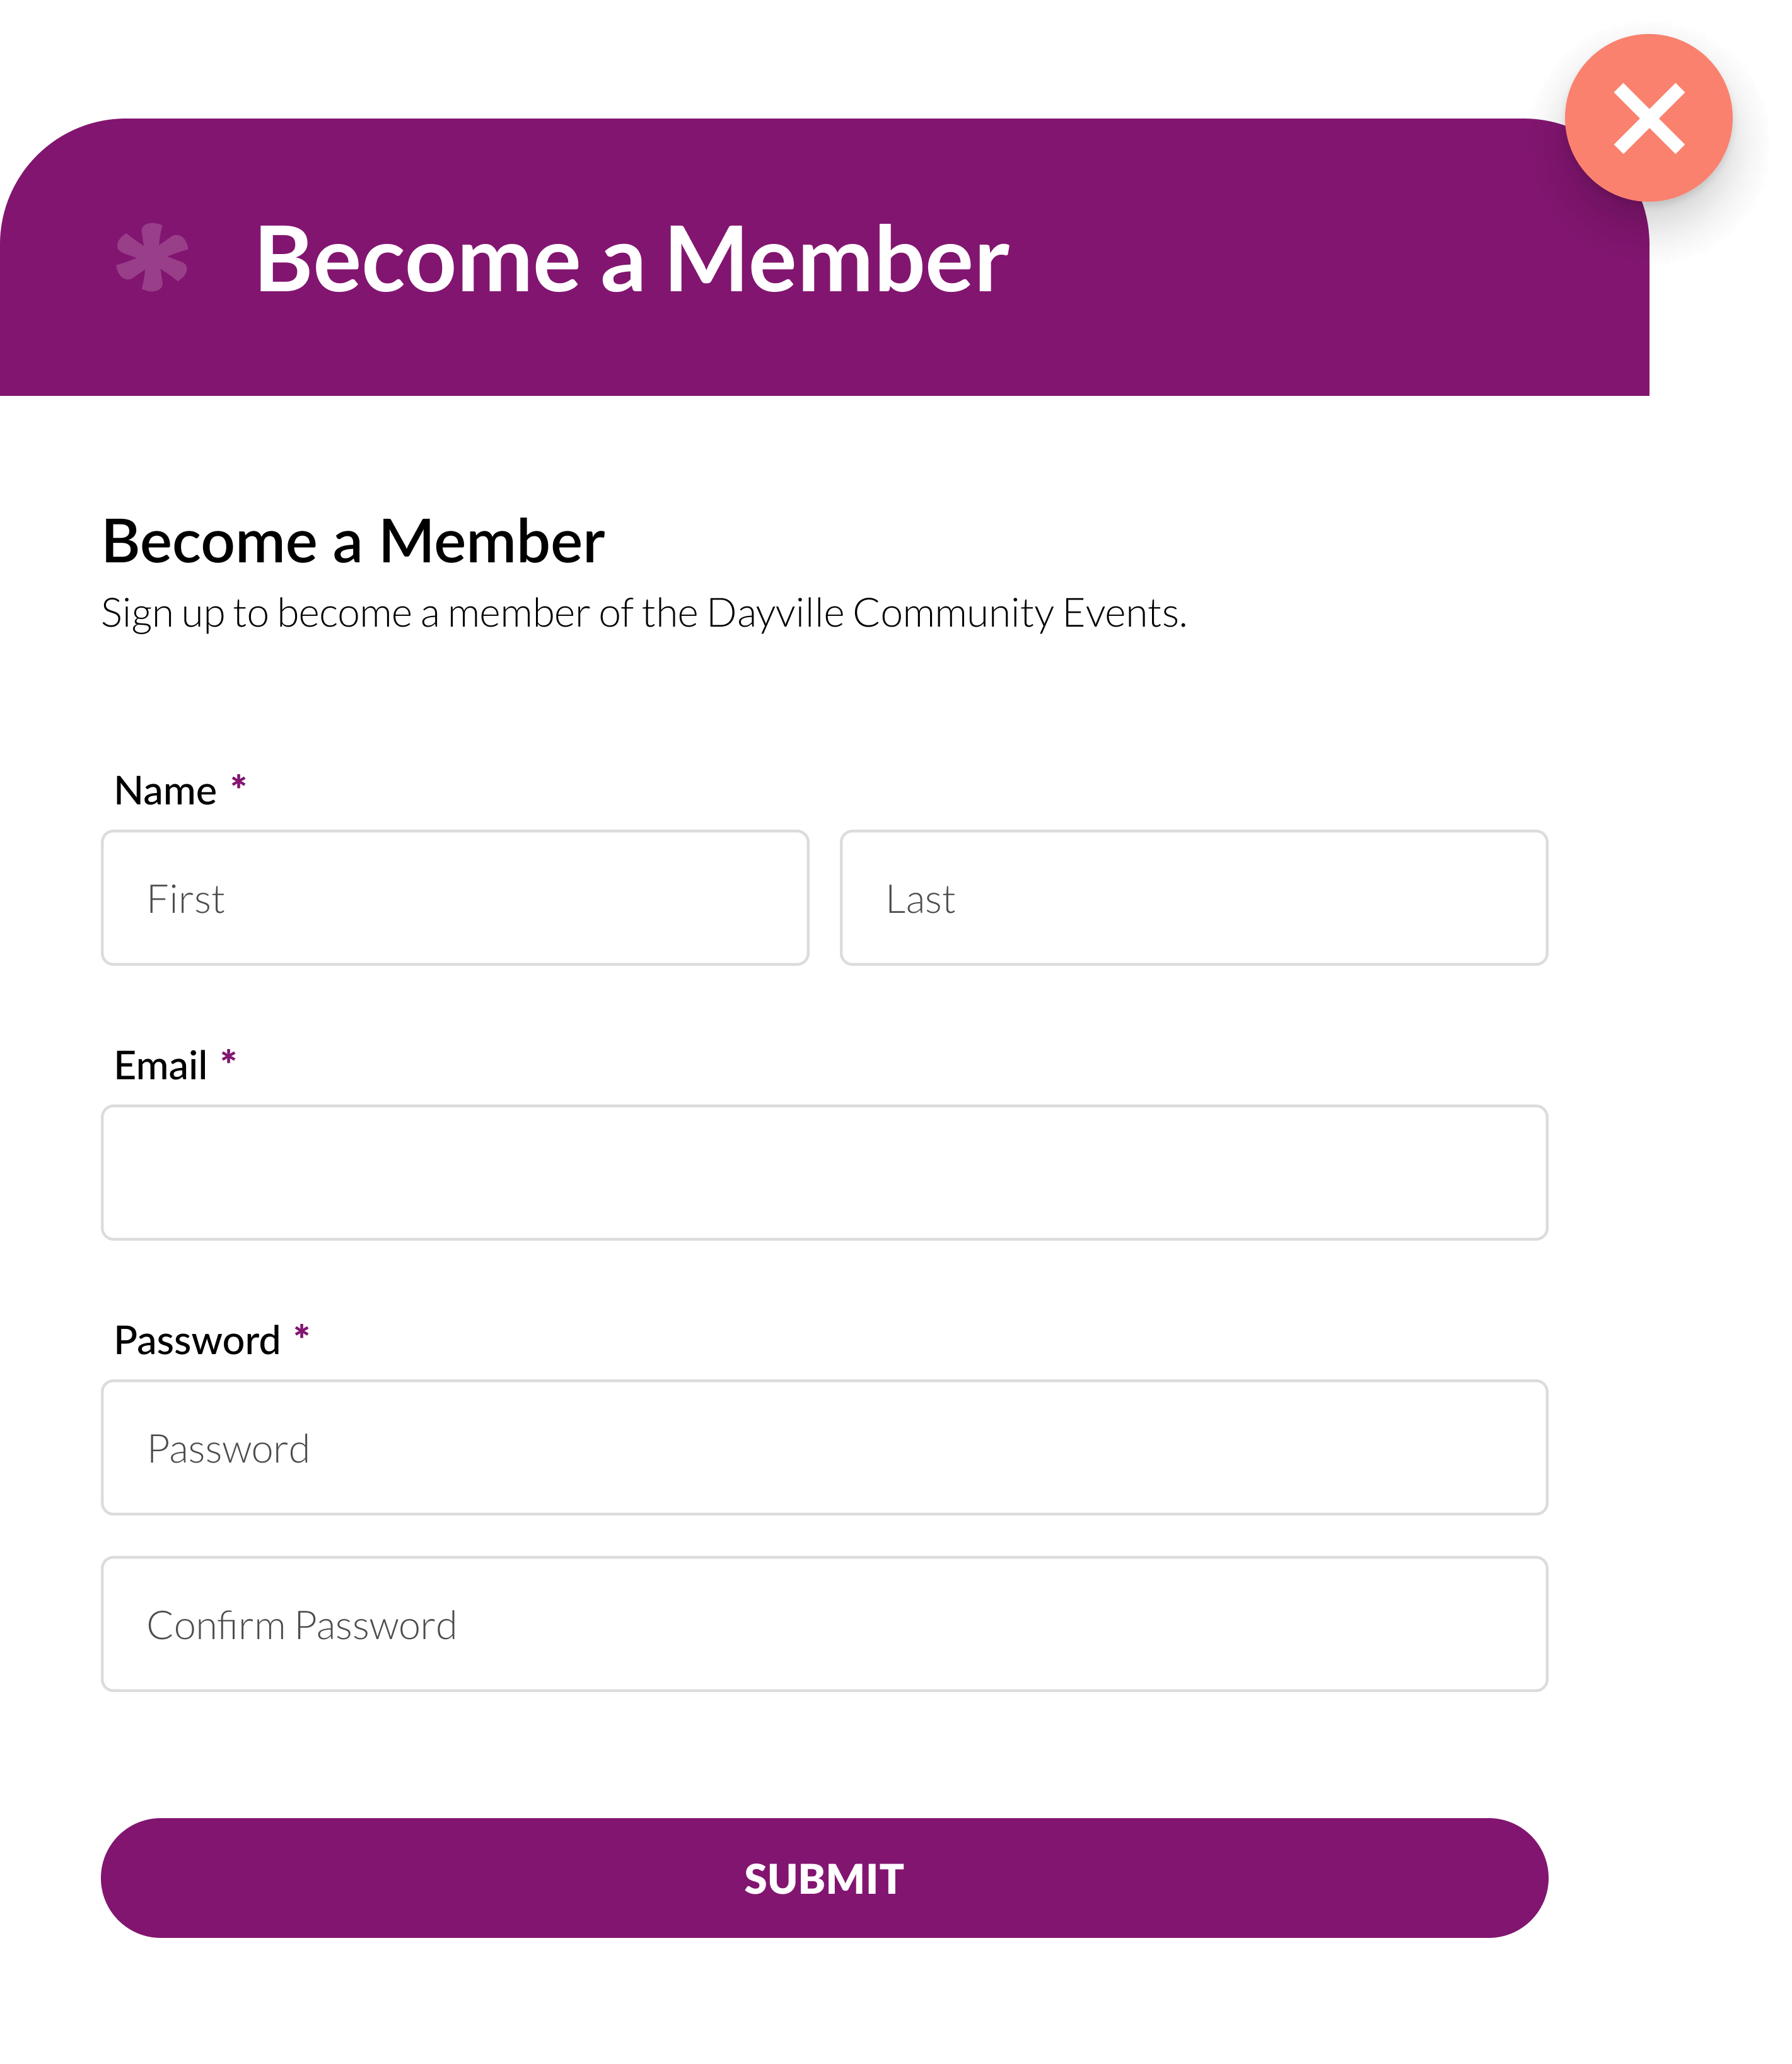Click the black Become a Member heading
Viewport: 1792px width, 2064px height.
click(353, 542)
